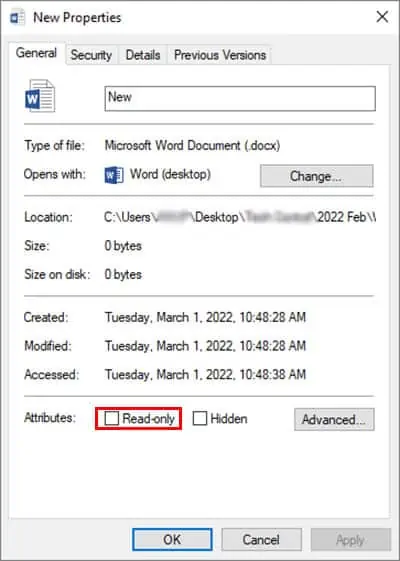Click the Change... button

pyautogui.click(x=317, y=176)
